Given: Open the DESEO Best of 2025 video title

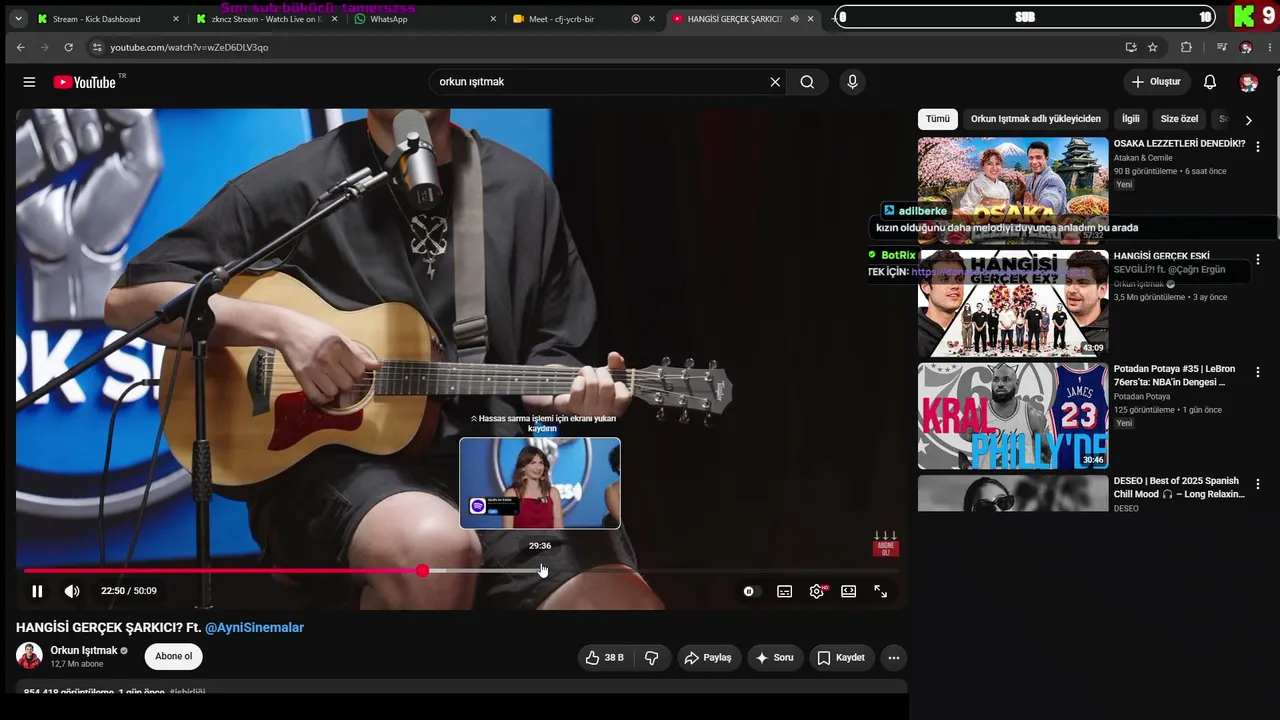Looking at the screenshot, I should 1177,488.
